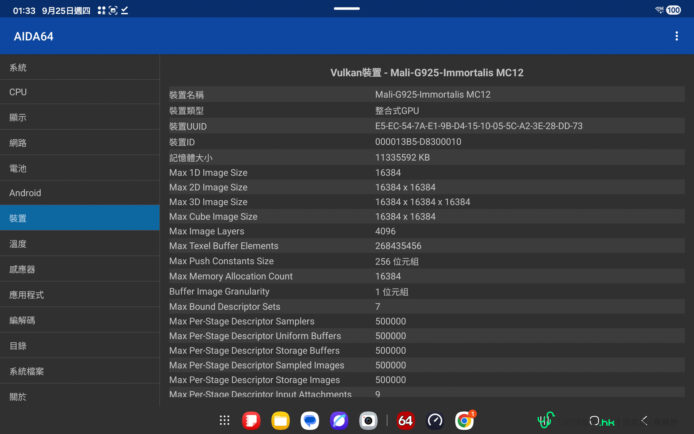Launch Chrome from the taskbar
This screenshot has height=434, width=694.
(x=464, y=420)
